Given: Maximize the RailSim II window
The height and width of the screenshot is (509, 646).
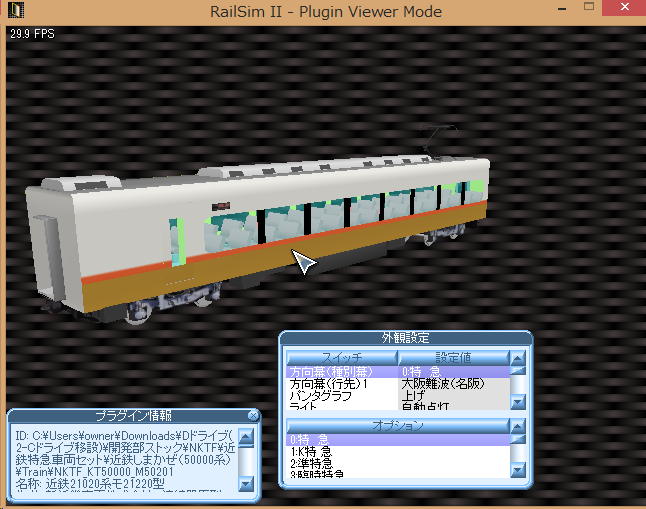Looking at the screenshot, I should 589,7.
